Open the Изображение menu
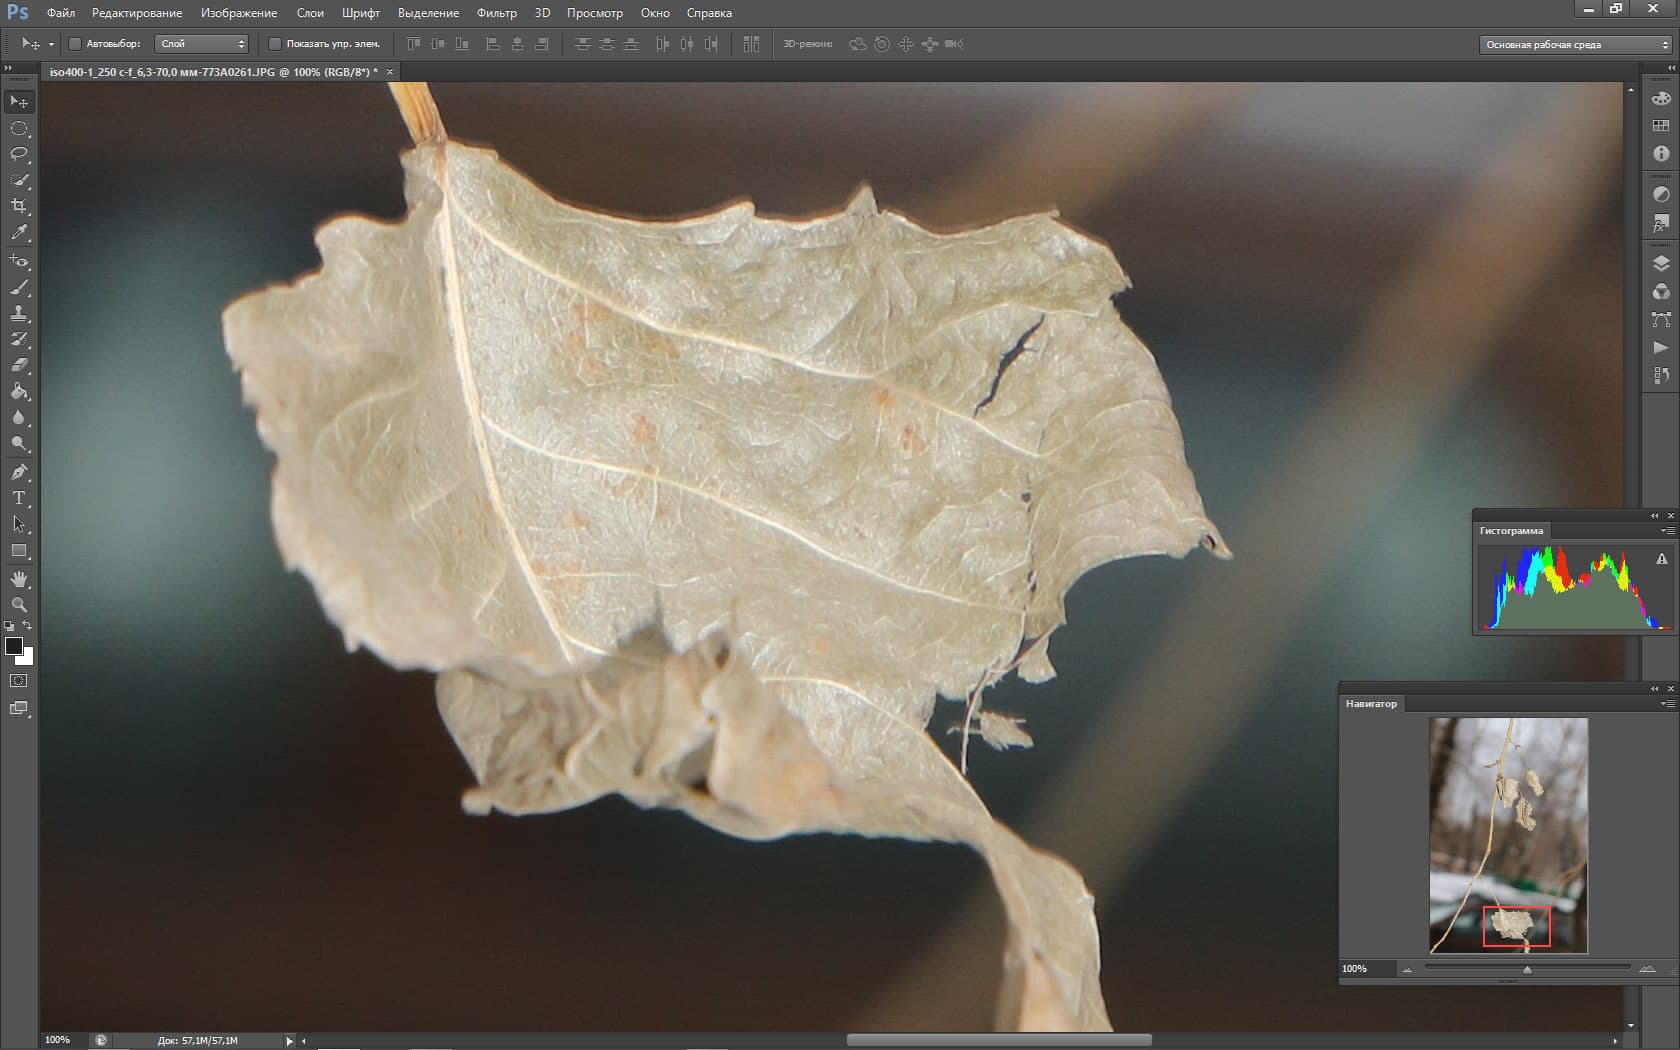Image resolution: width=1680 pixels, height=1050 pixels. pyautogui.click(x=239, y=13)
